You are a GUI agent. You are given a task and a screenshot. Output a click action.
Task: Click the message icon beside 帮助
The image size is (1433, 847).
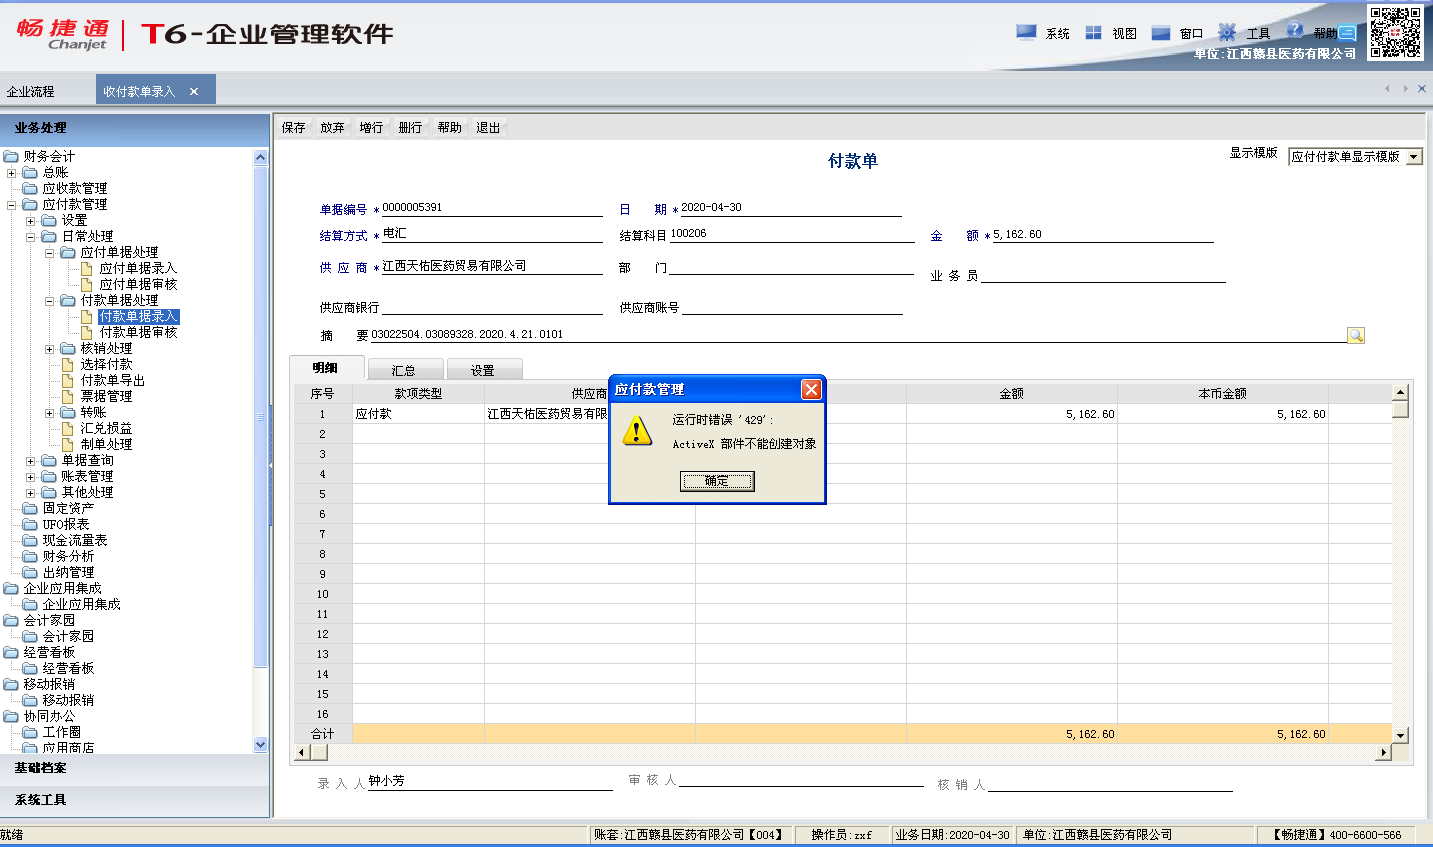coord(1348,33)
